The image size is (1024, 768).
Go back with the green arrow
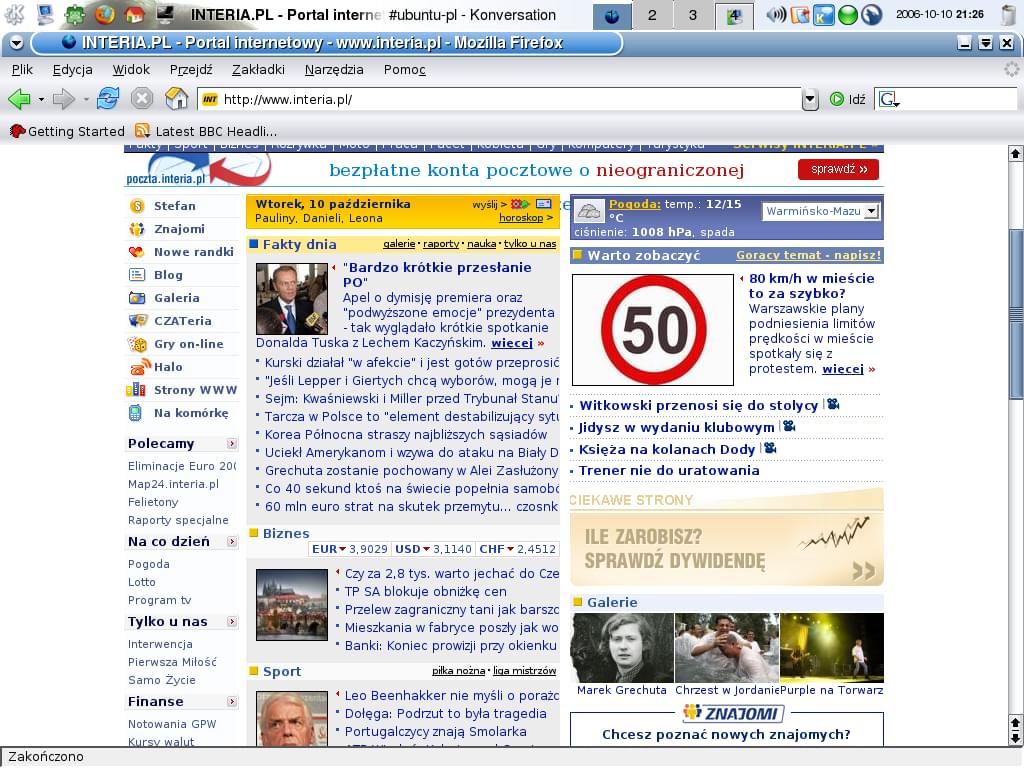point(19,99)
